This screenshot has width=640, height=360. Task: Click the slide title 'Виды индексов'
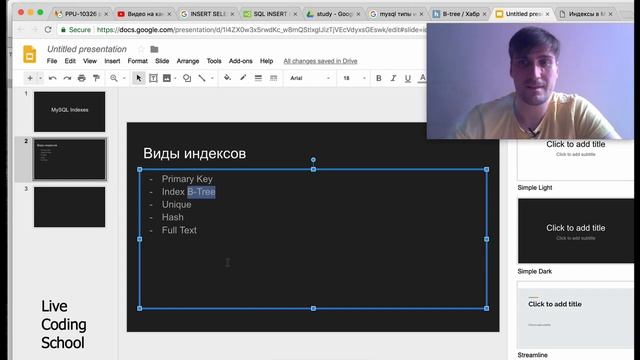(x=195, y=153)
